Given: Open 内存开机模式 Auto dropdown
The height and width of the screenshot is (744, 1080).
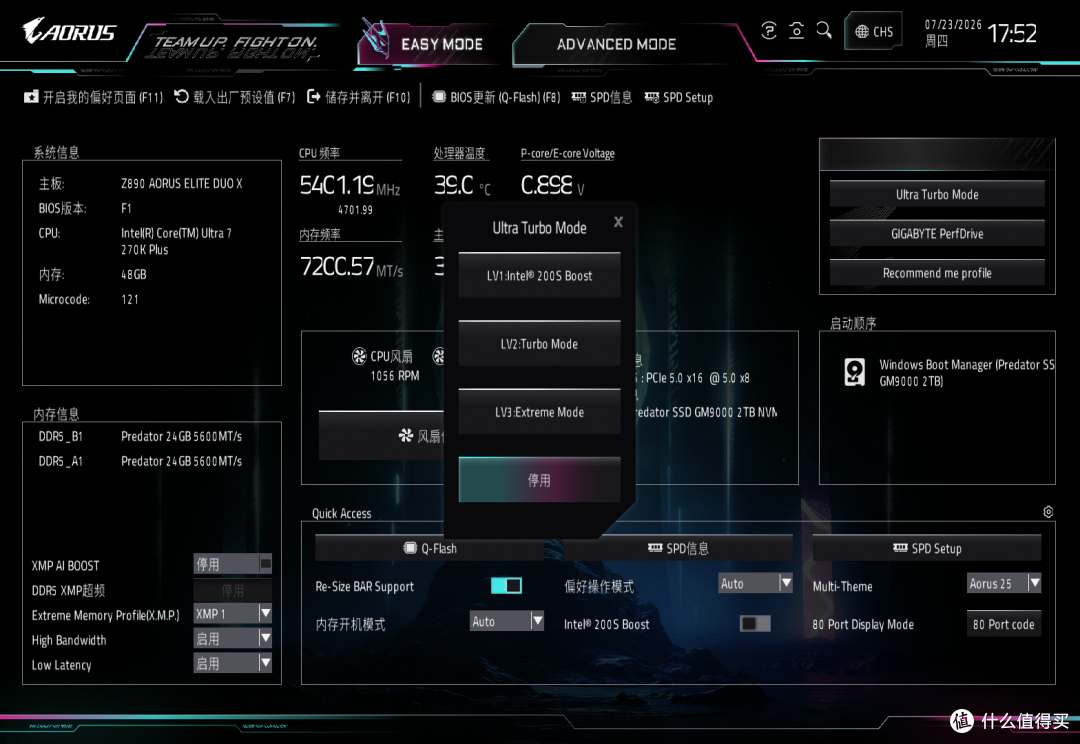Looking at the screenshot, I should pos(507,621).
